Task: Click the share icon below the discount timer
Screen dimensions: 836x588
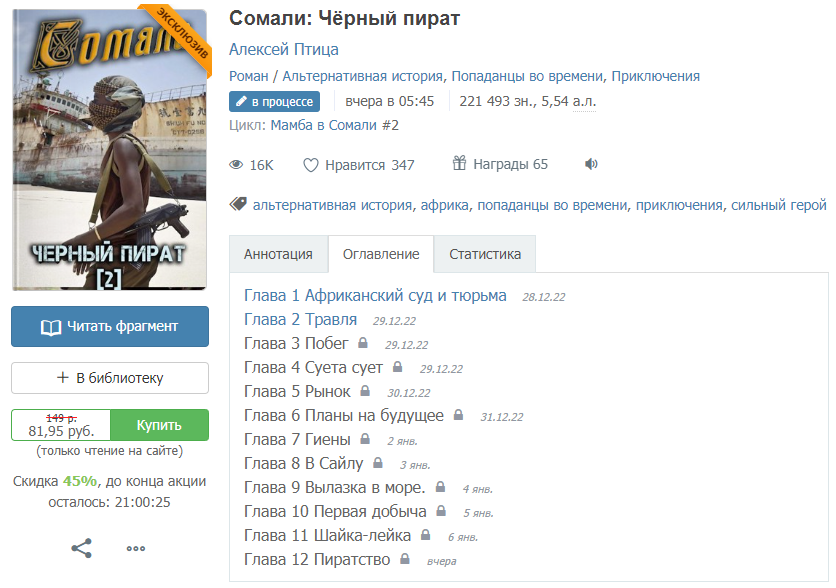Action: point(82,548)
